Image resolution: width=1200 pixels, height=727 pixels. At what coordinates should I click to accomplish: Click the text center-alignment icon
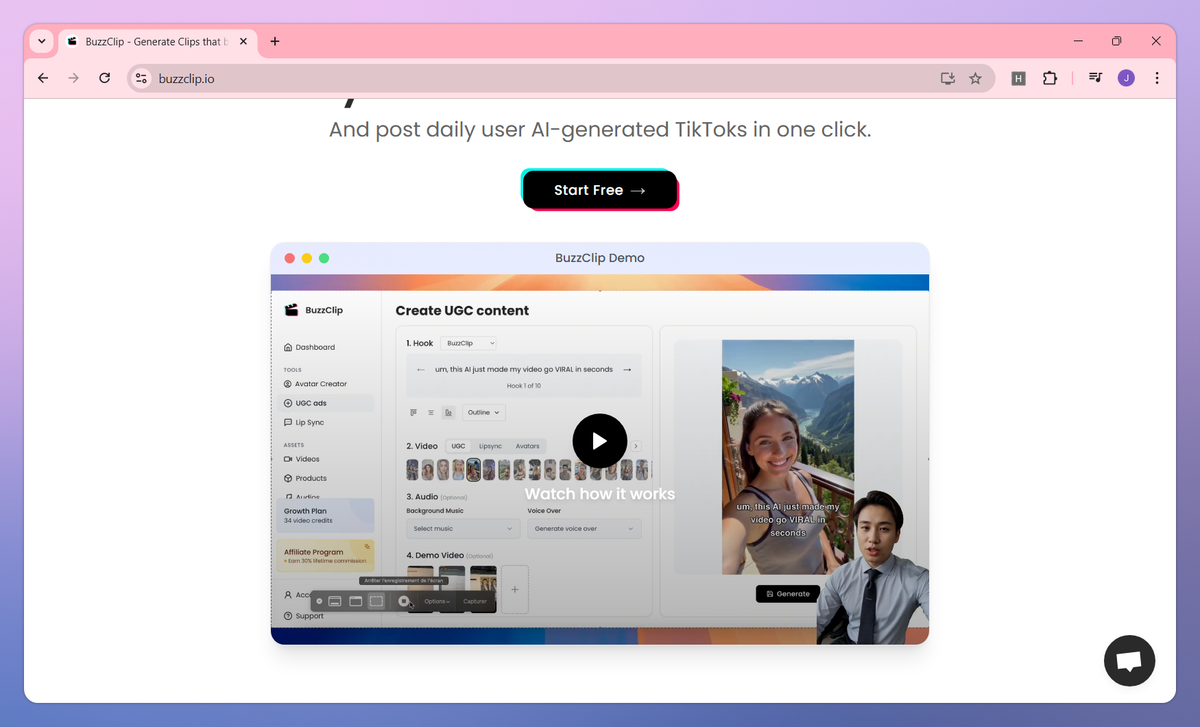431,412
